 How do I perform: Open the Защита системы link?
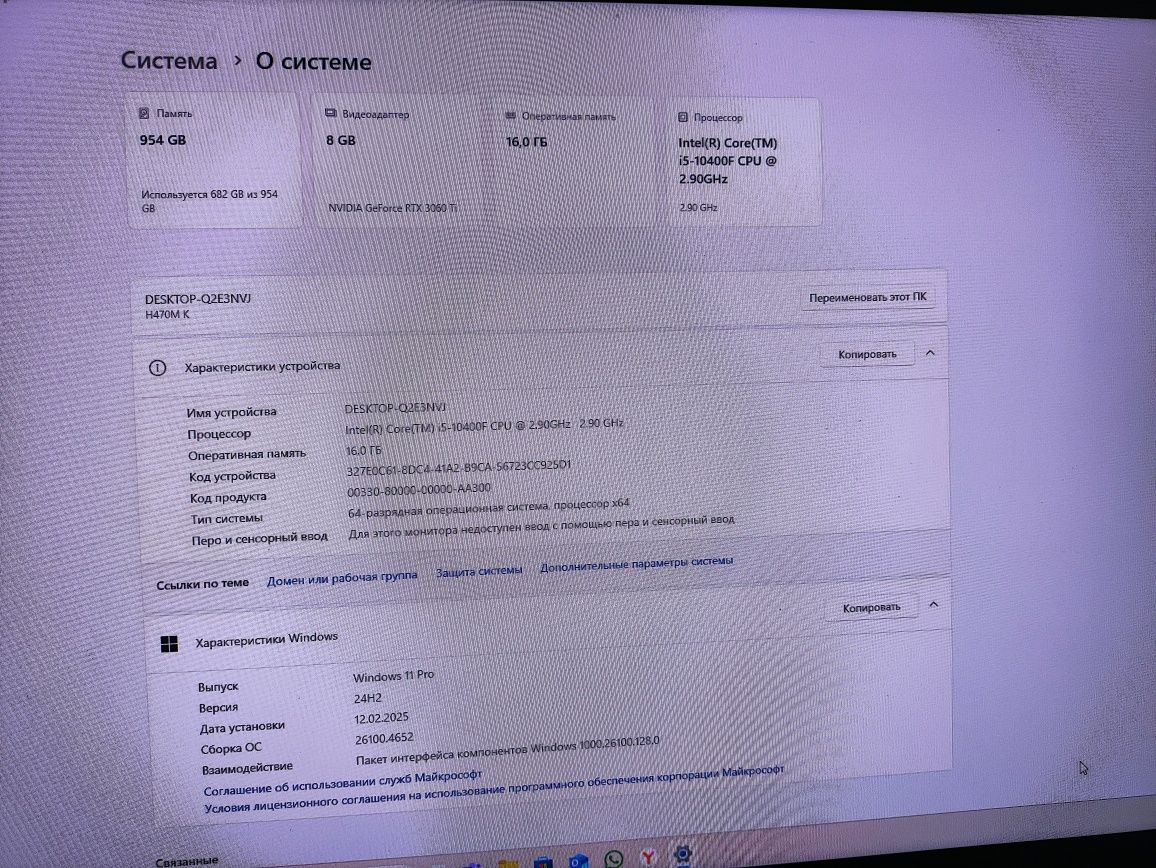tap(479, 571)
